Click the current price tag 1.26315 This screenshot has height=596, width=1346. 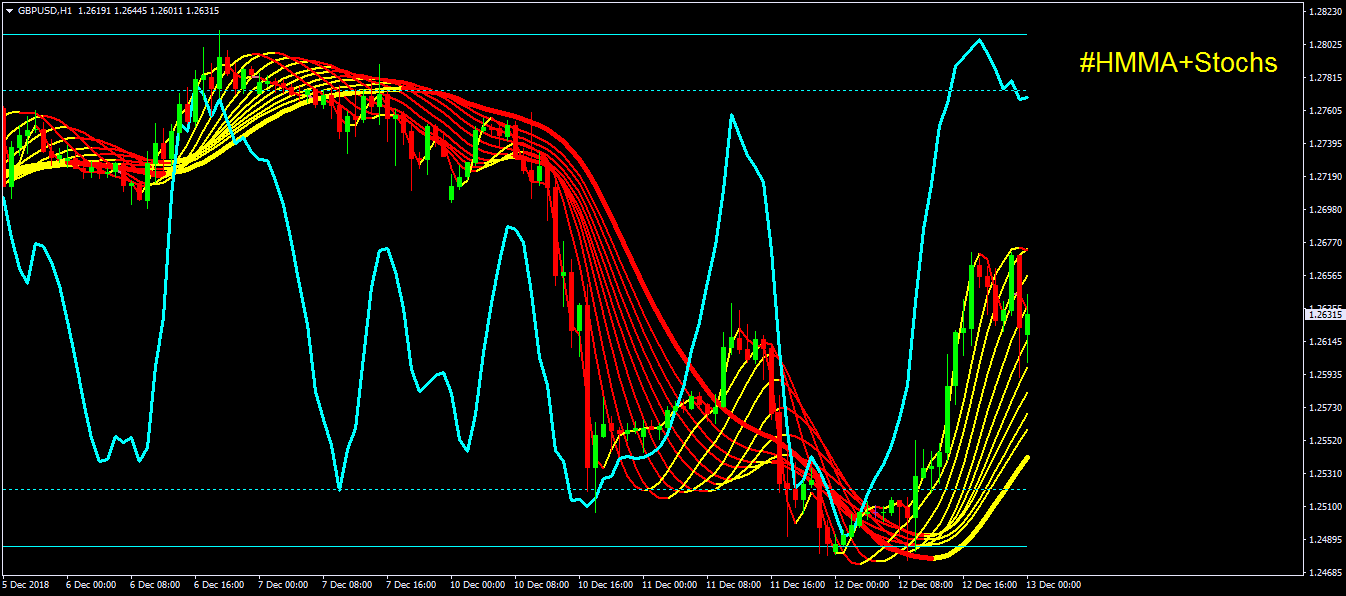1326,314
